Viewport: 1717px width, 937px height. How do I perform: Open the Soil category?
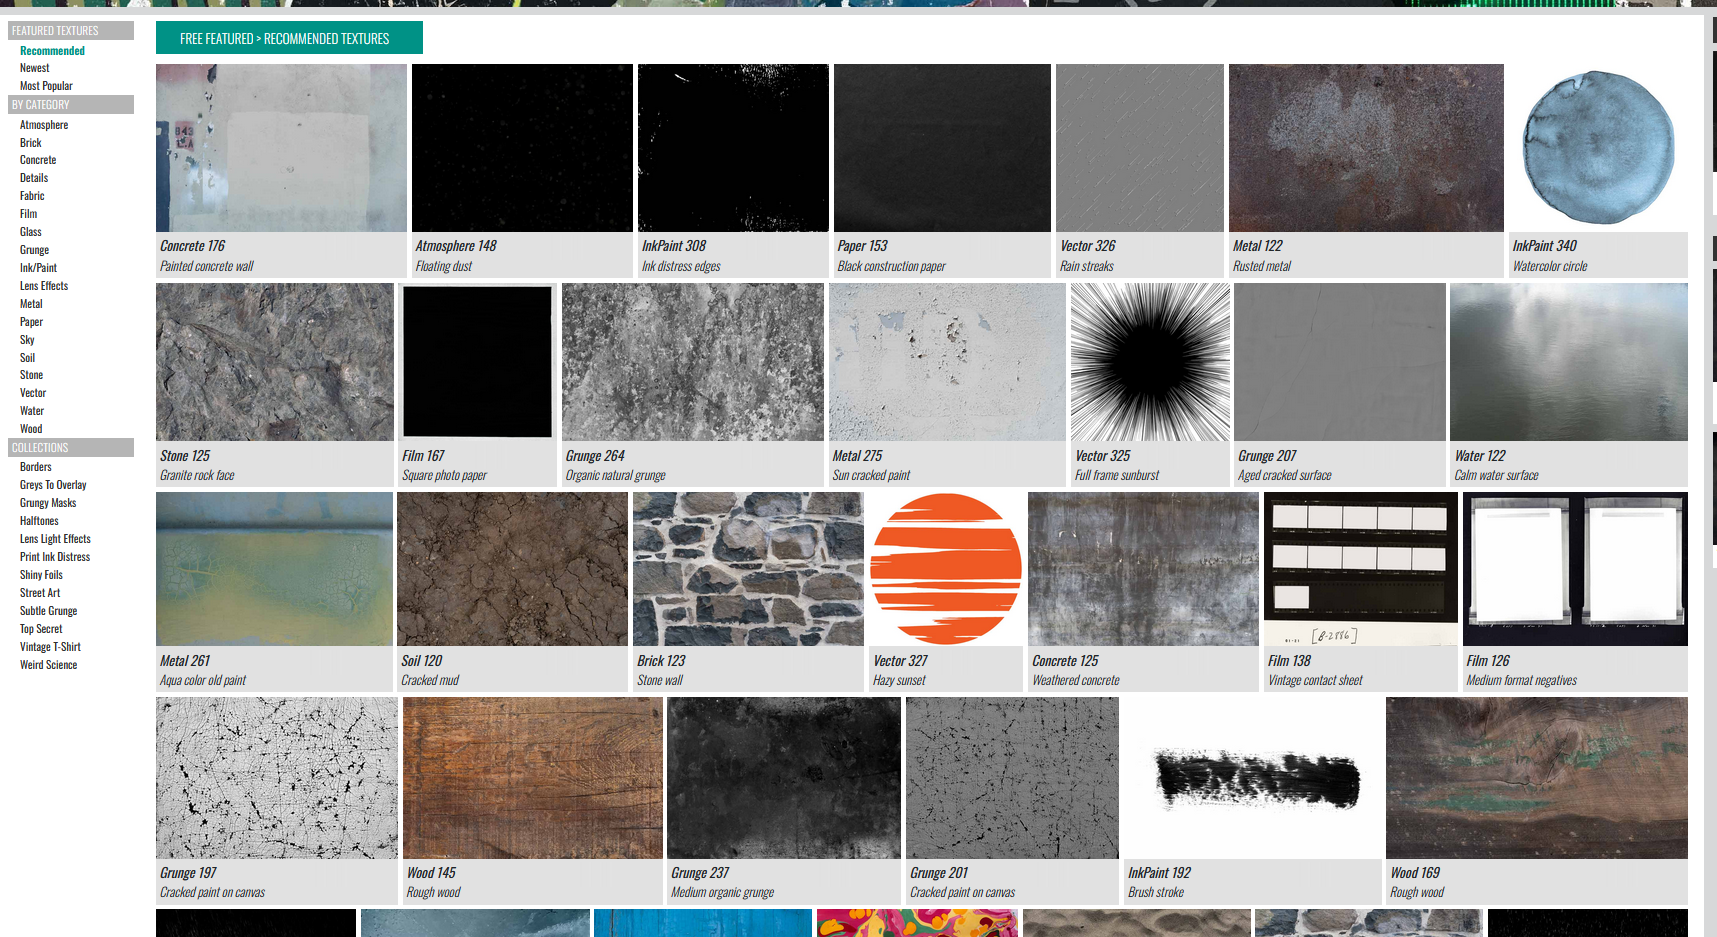(x=27, y=358)
